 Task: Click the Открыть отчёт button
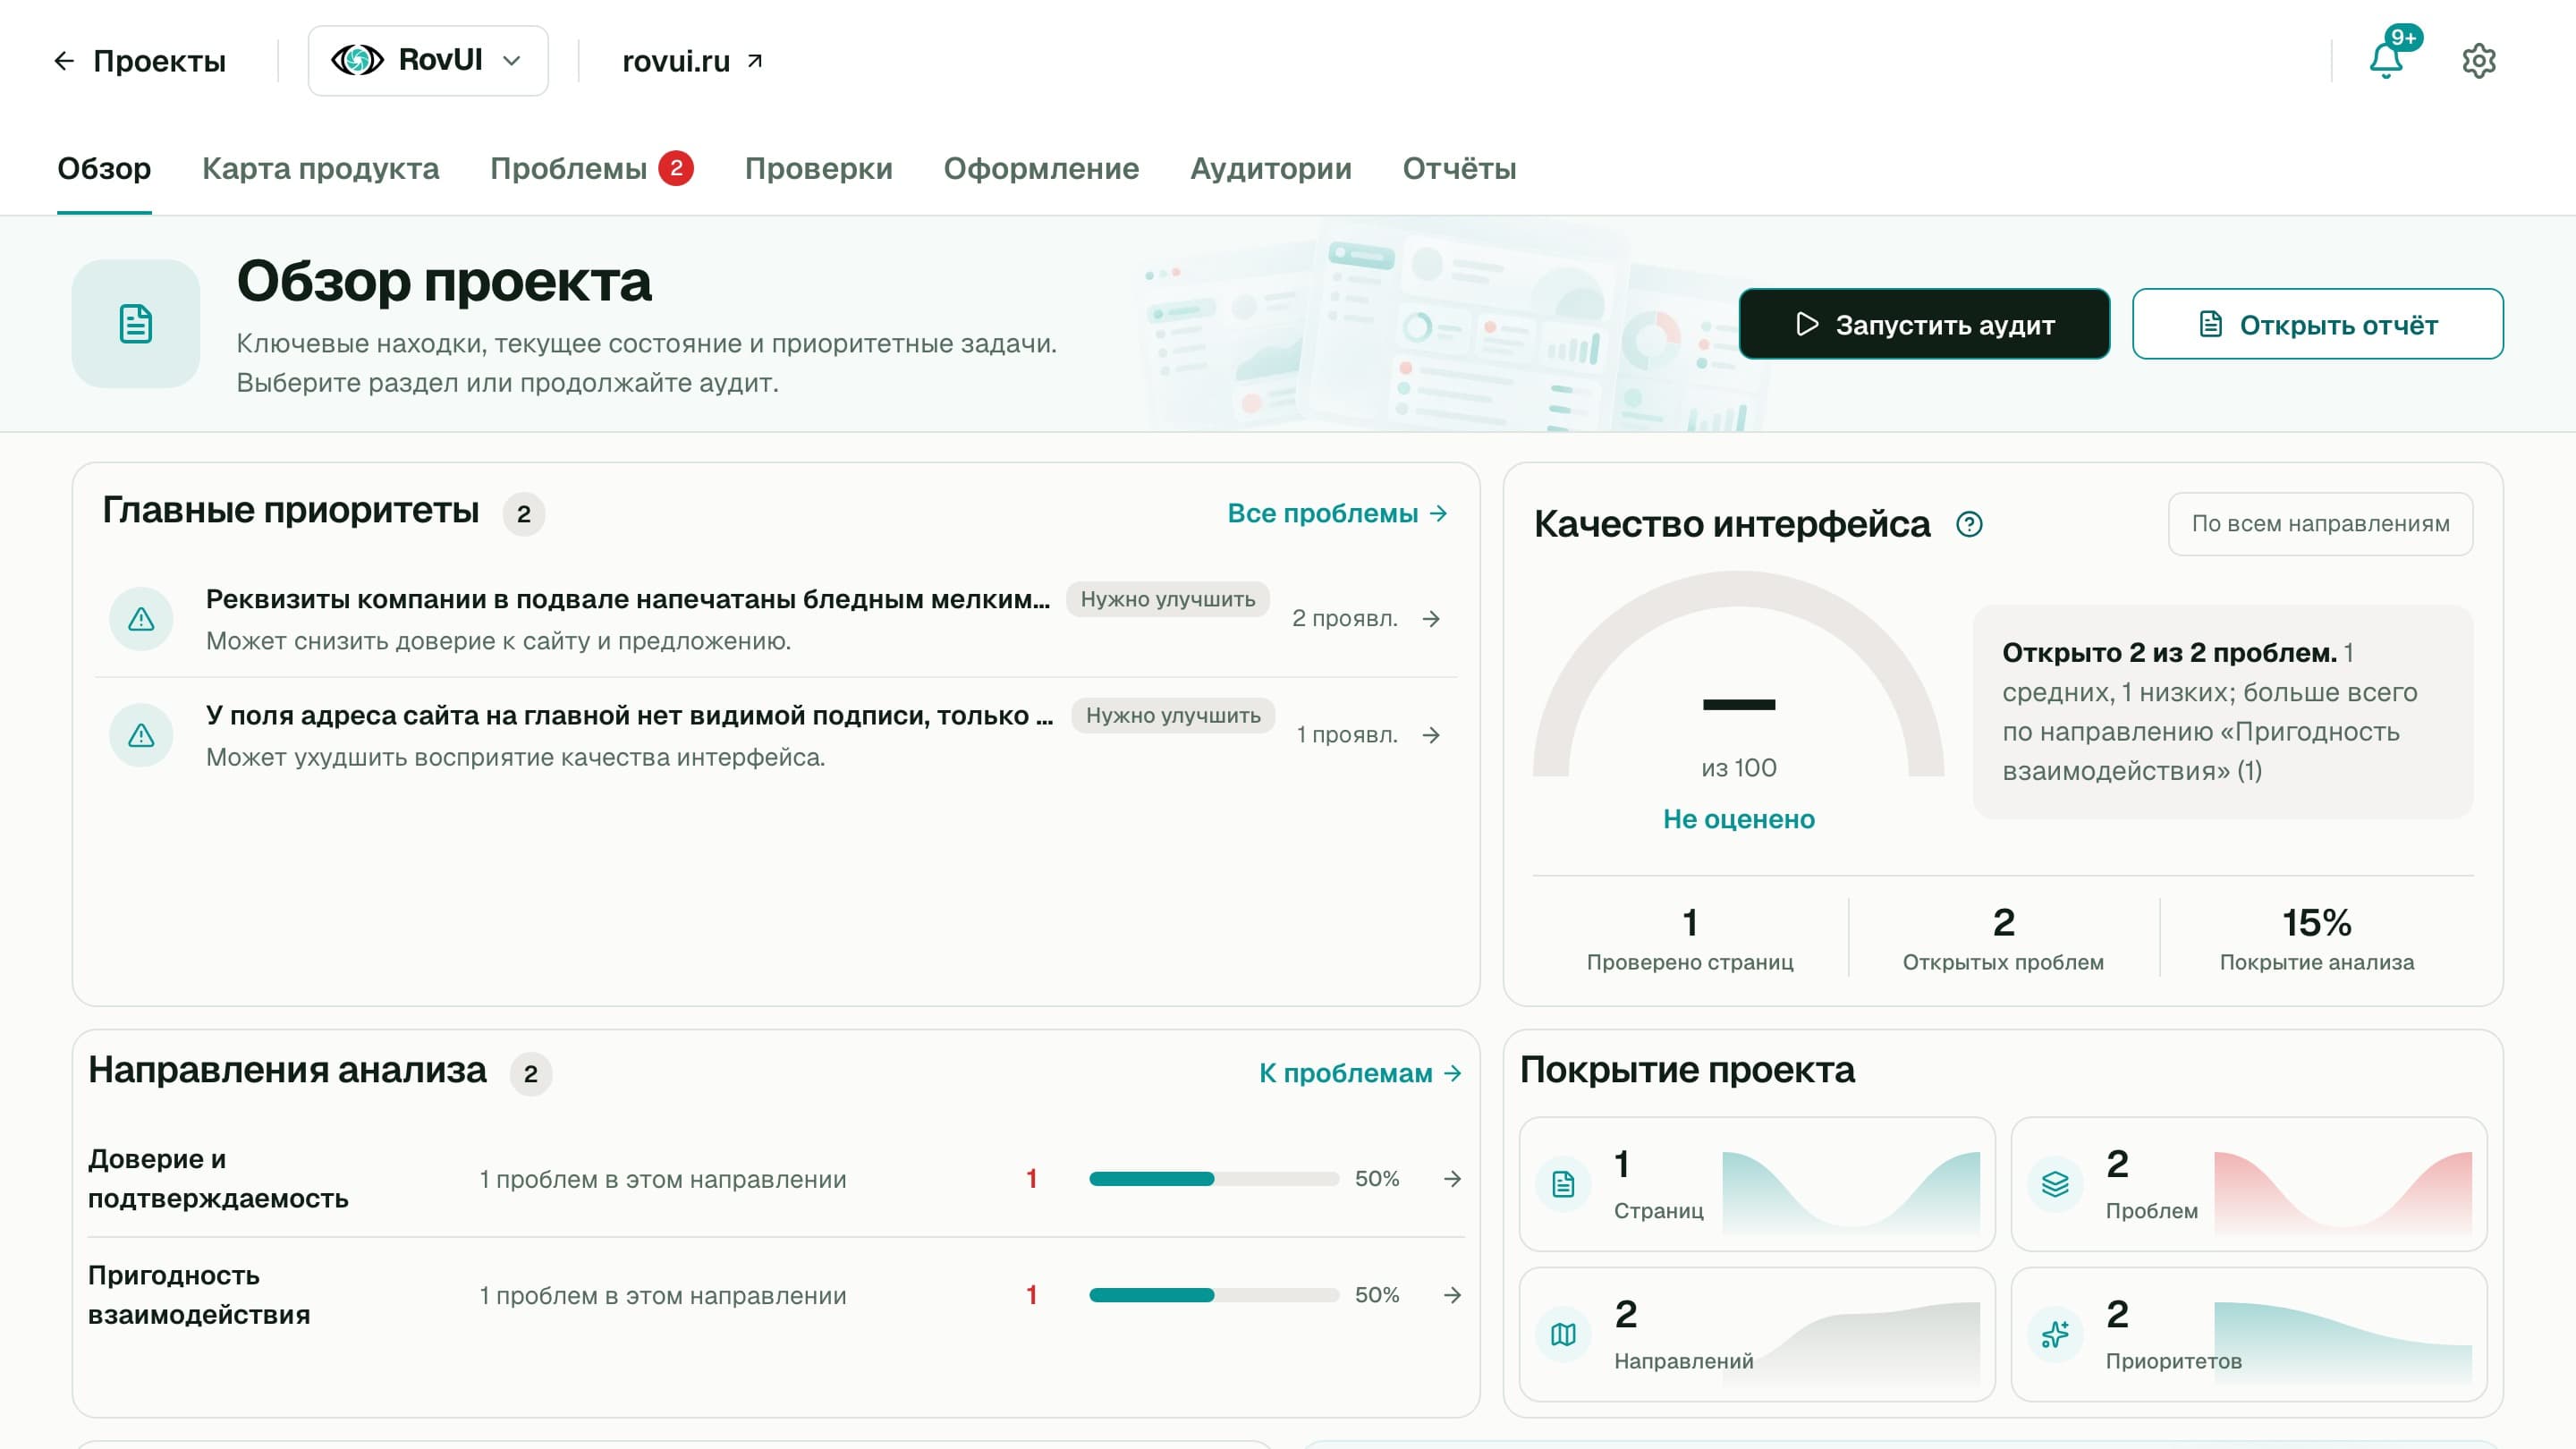[x=2317, y=324]
